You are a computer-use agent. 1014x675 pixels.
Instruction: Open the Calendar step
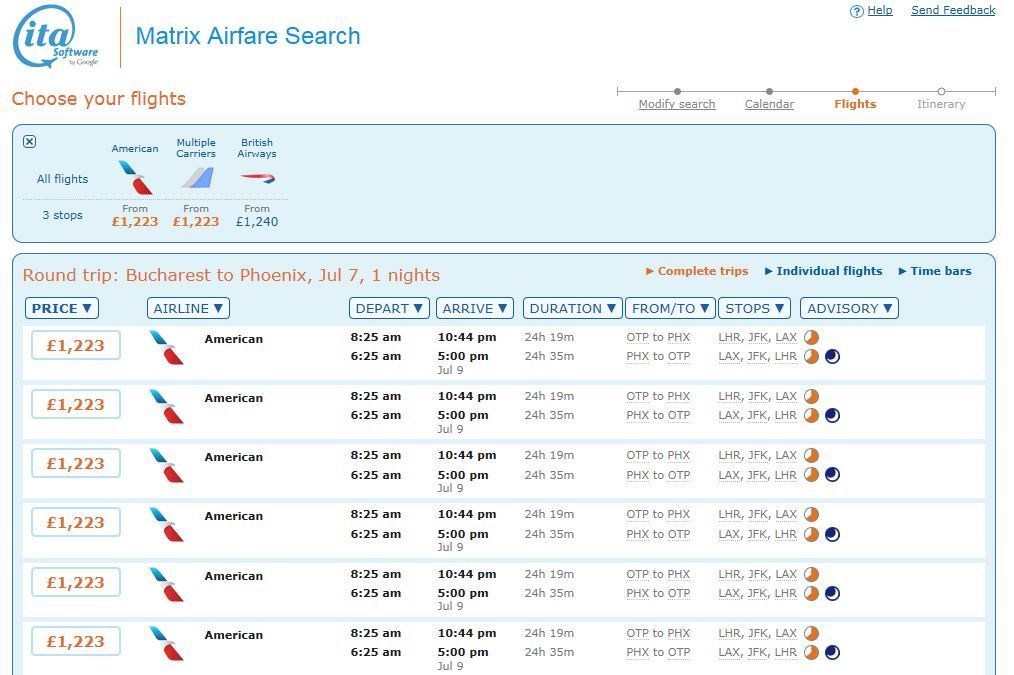pyautogui.click(x=769, y=104)
